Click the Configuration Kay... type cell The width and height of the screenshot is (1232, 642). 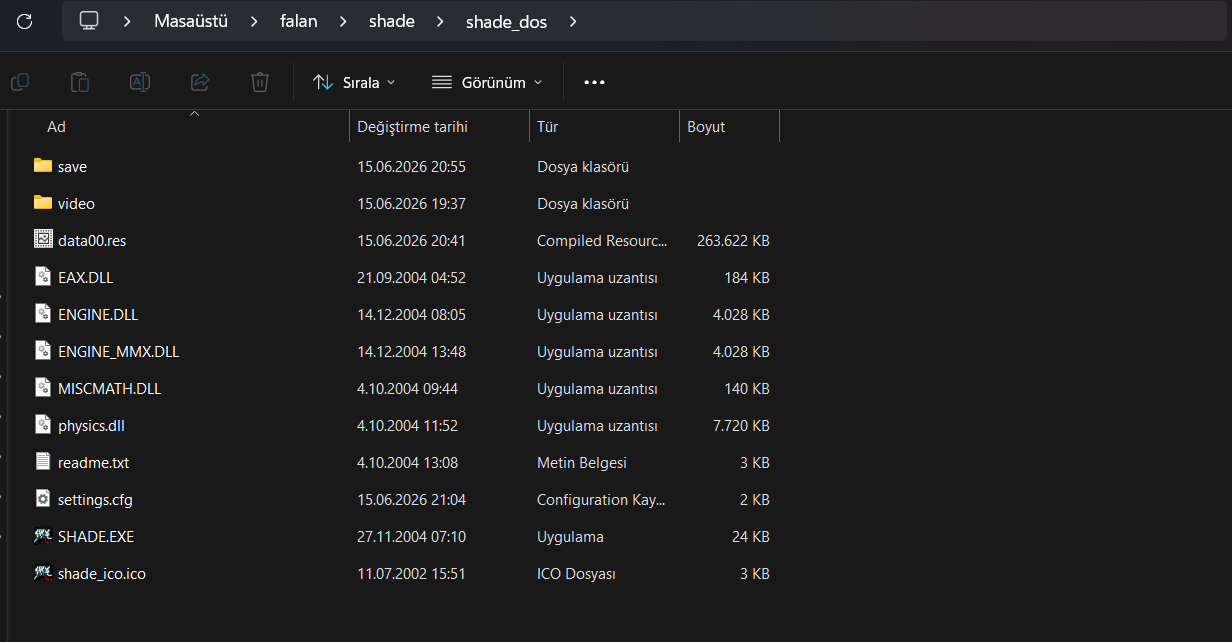[601, 500]
